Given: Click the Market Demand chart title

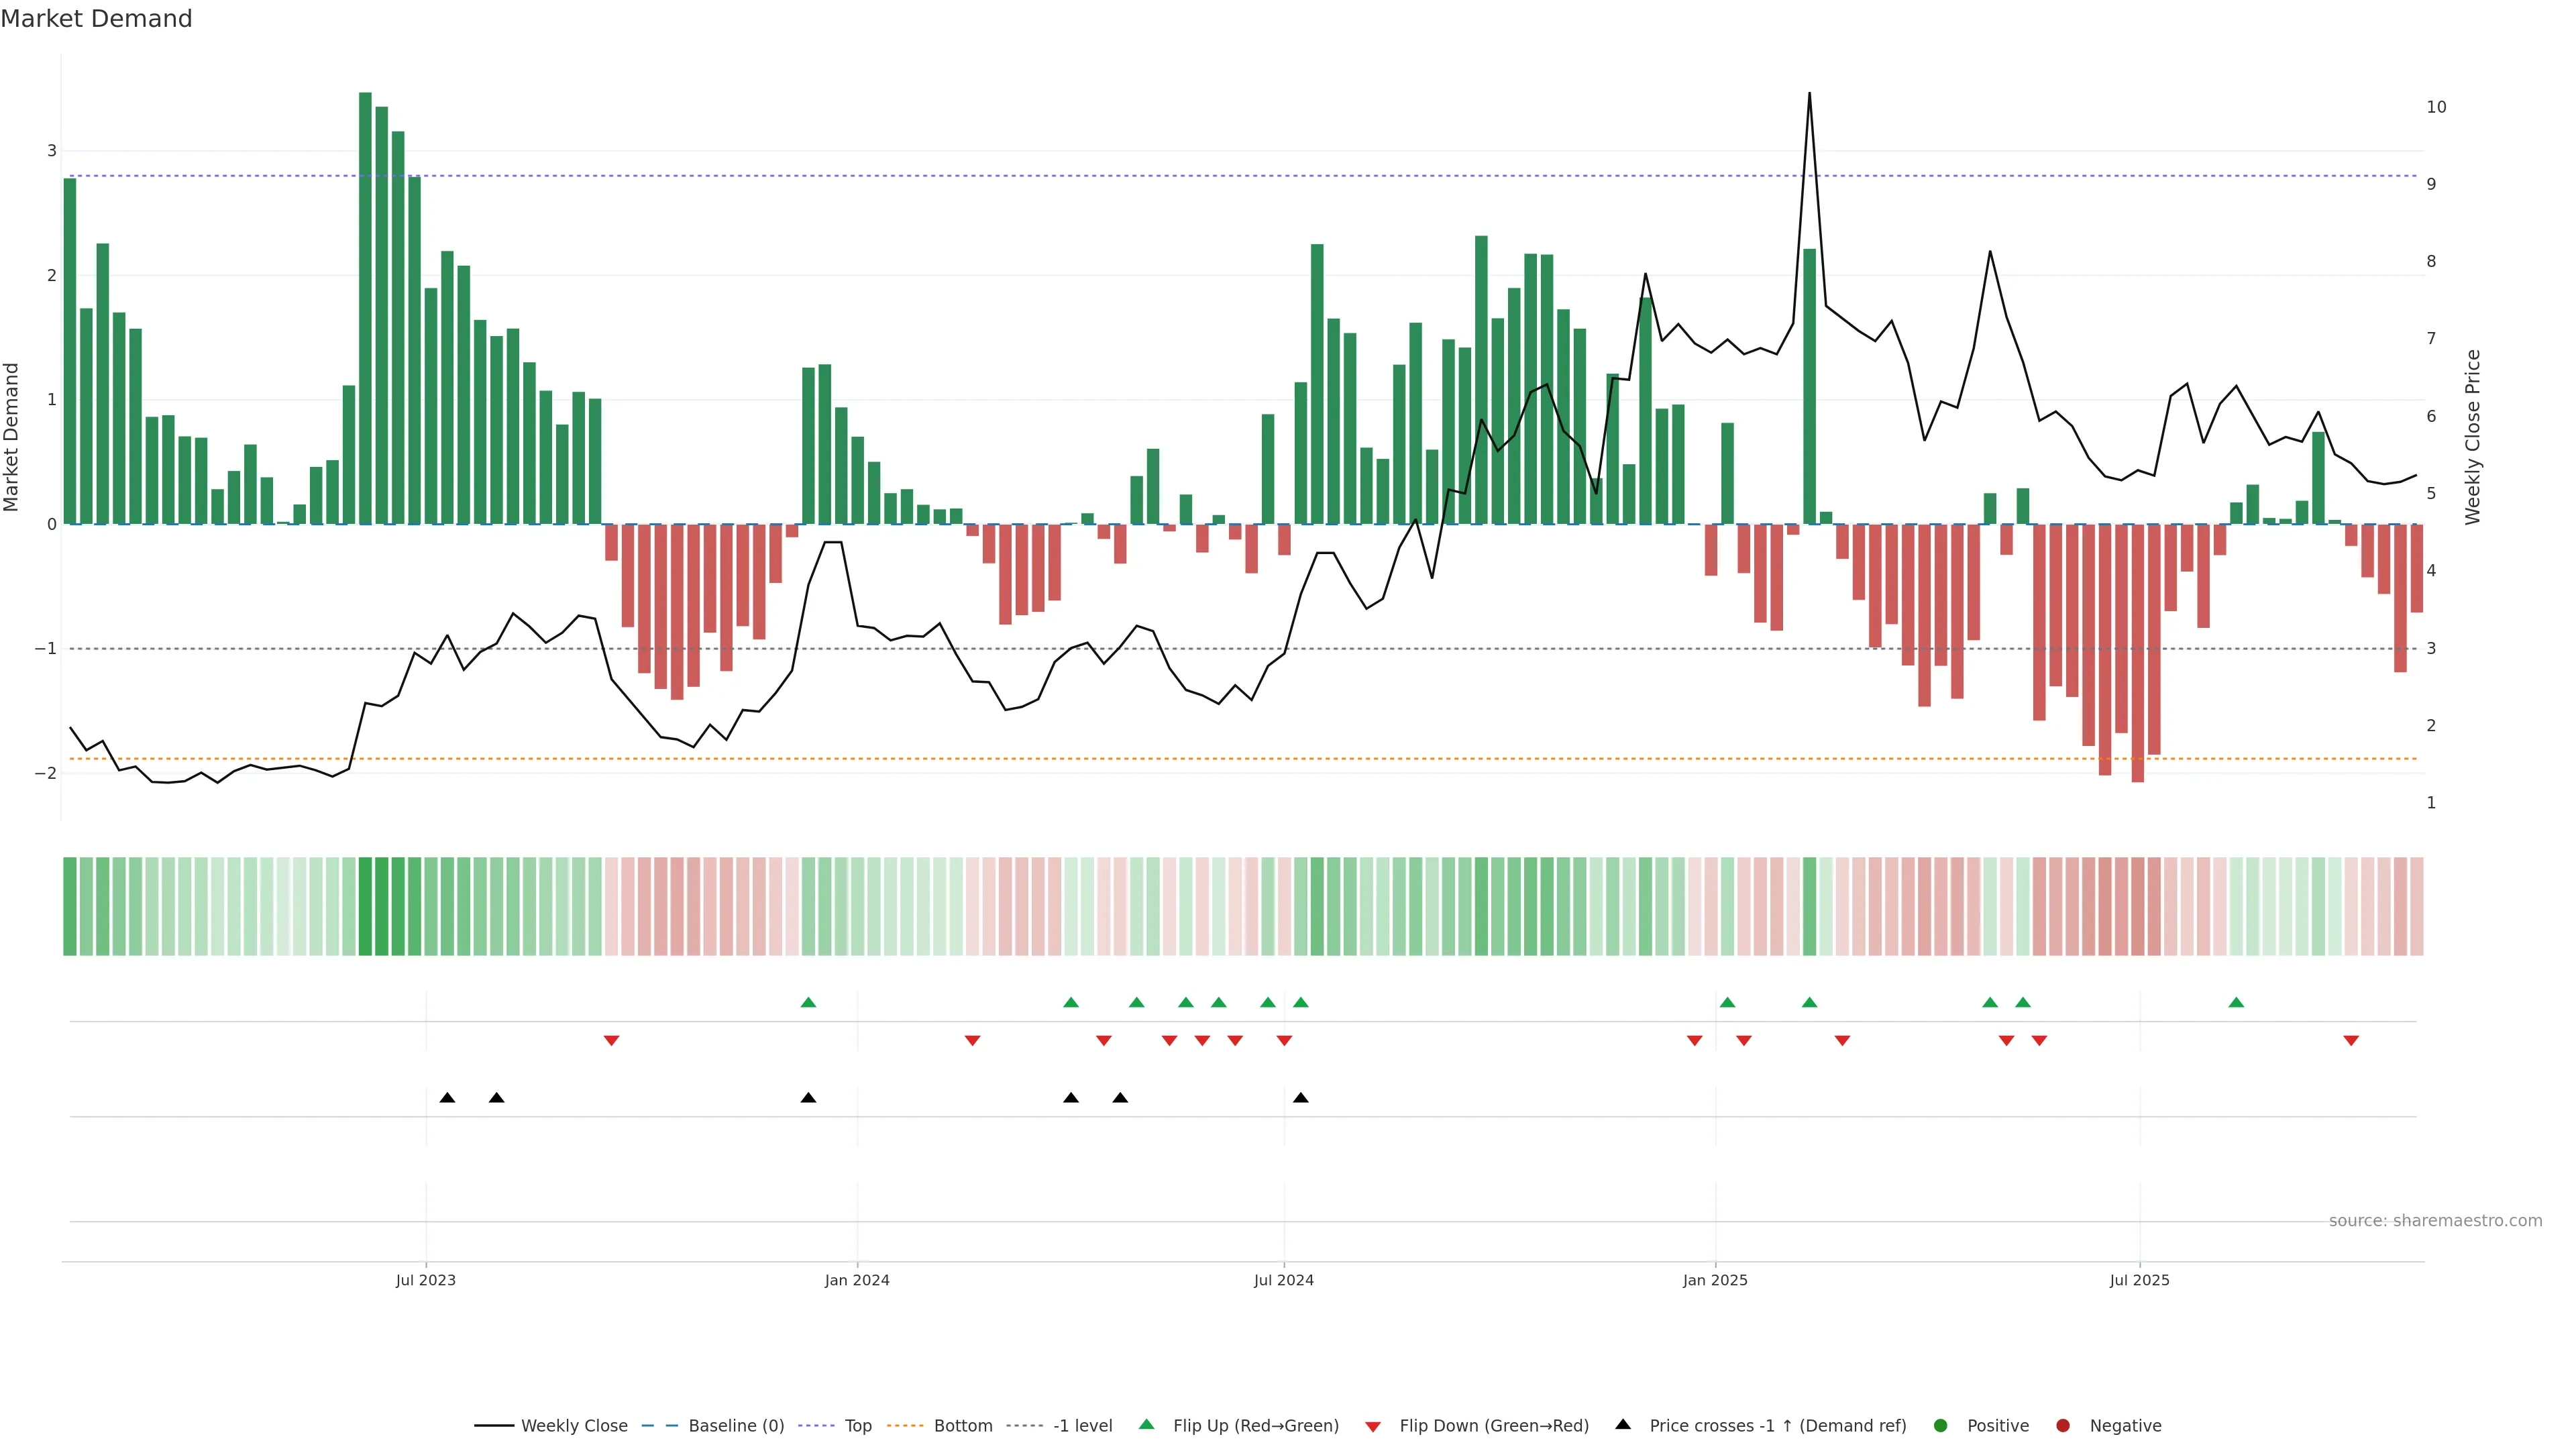Looking at the screenshot, I should pyautogui.click(x=96, y=19).
